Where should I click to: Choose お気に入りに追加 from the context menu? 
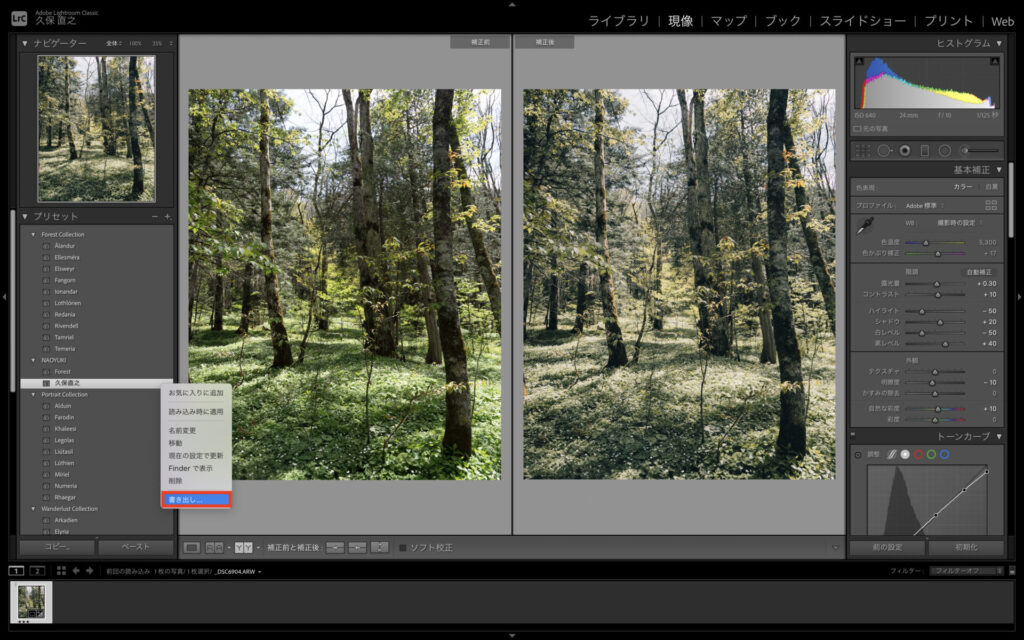(x=196, y=393)
